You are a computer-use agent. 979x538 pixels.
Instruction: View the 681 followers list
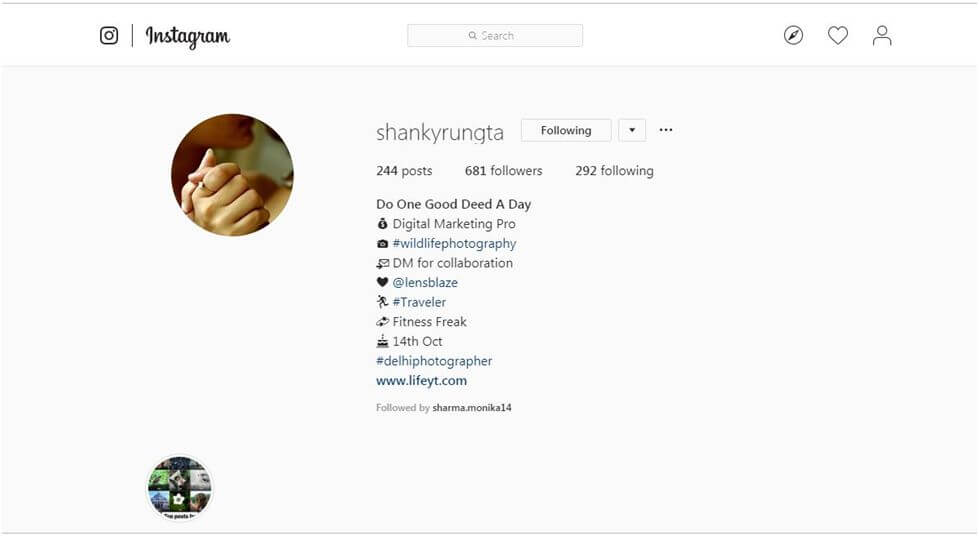(x=504, y=171)
